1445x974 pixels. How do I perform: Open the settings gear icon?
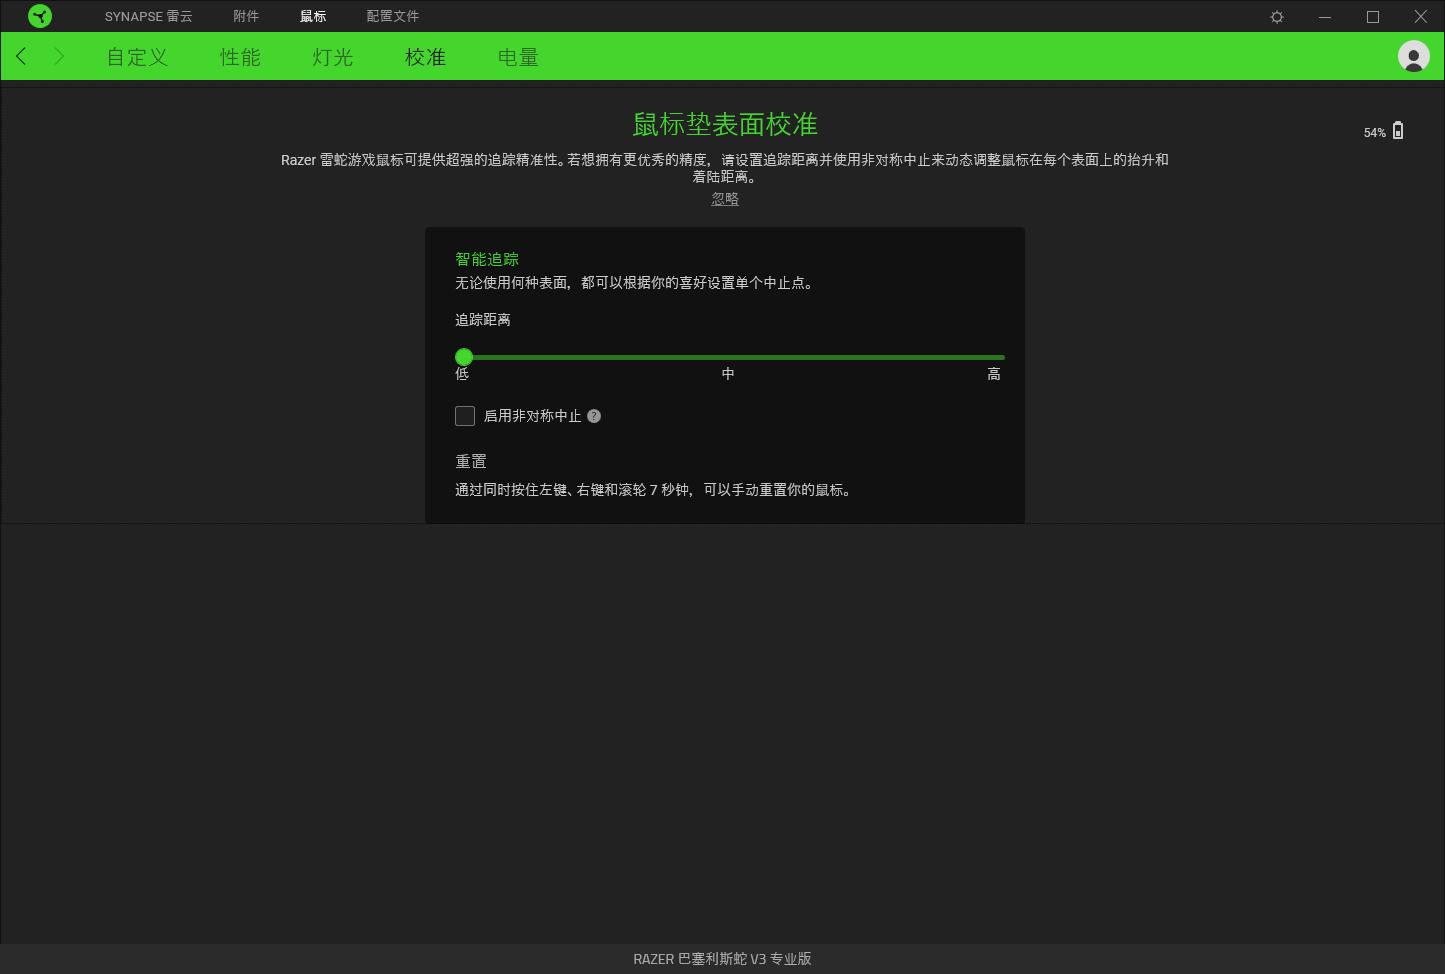click(x=1276, y=16)
